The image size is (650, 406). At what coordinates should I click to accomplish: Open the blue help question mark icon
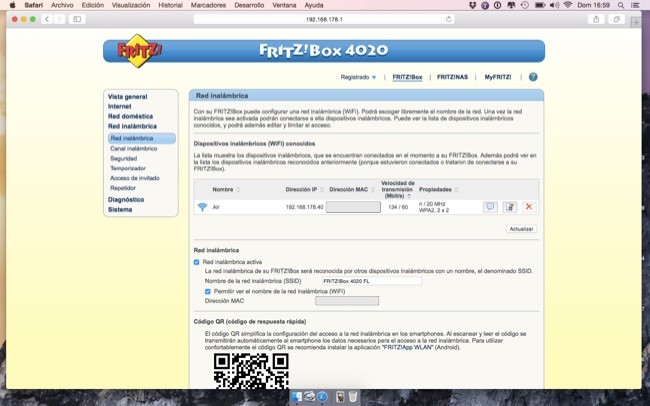click(x=533, y=77)
